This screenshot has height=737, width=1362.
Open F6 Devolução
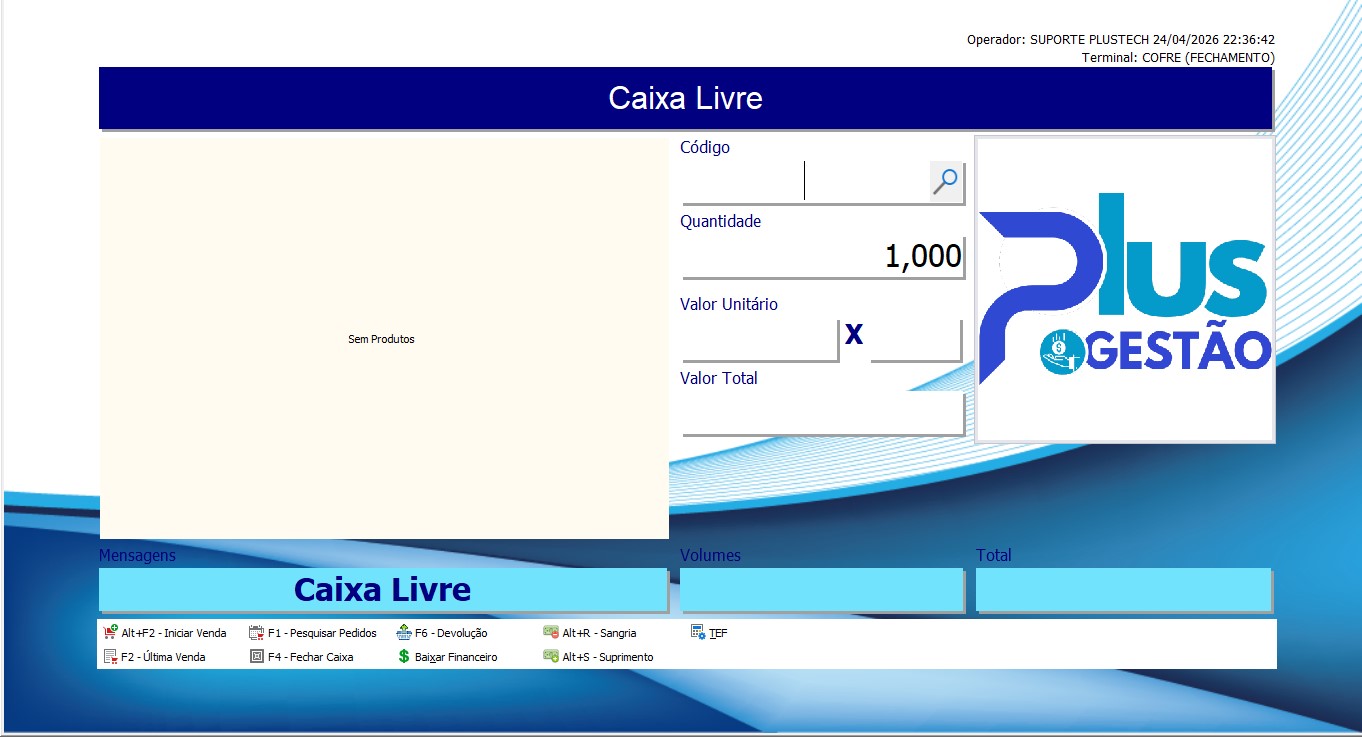click(442, 633)
